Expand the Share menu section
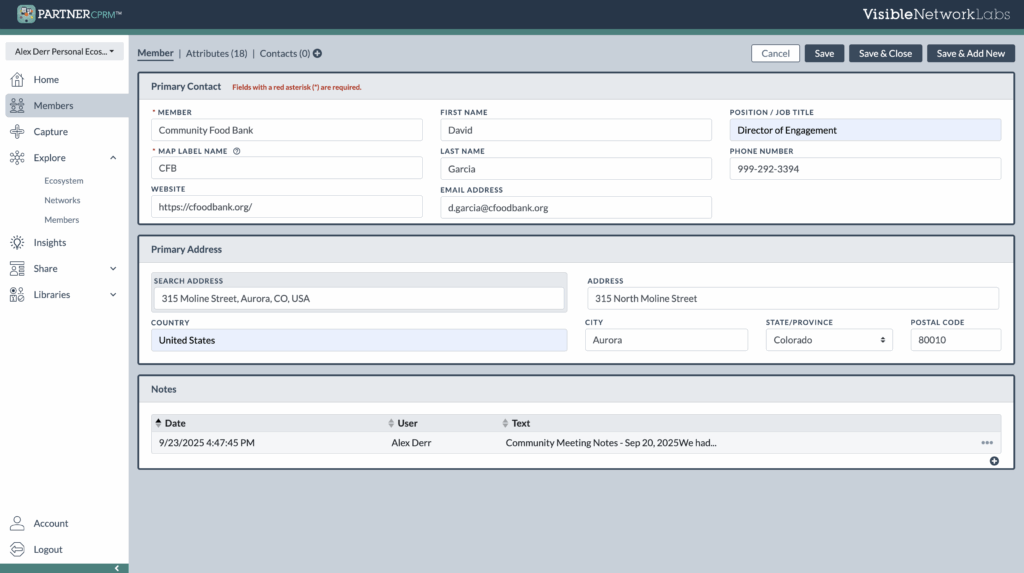1024x573 pixels. 113,269
